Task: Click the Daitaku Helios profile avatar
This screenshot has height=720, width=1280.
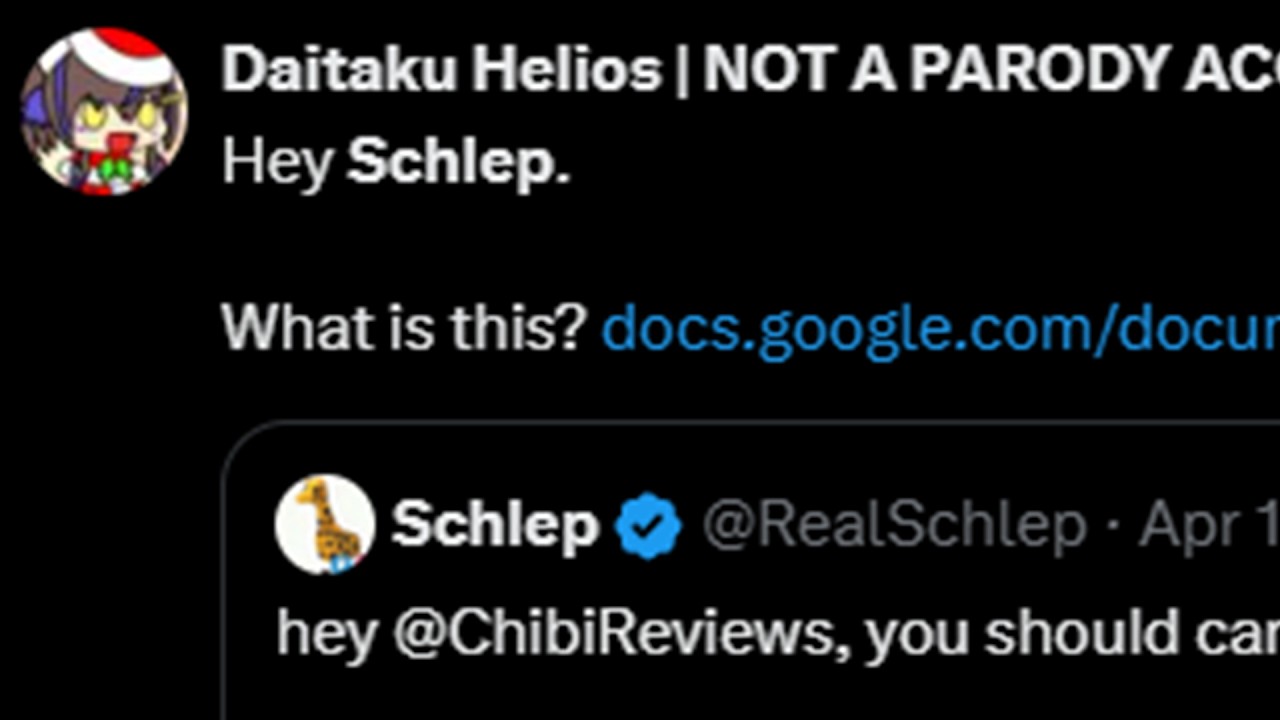Action: click(104, 111)
